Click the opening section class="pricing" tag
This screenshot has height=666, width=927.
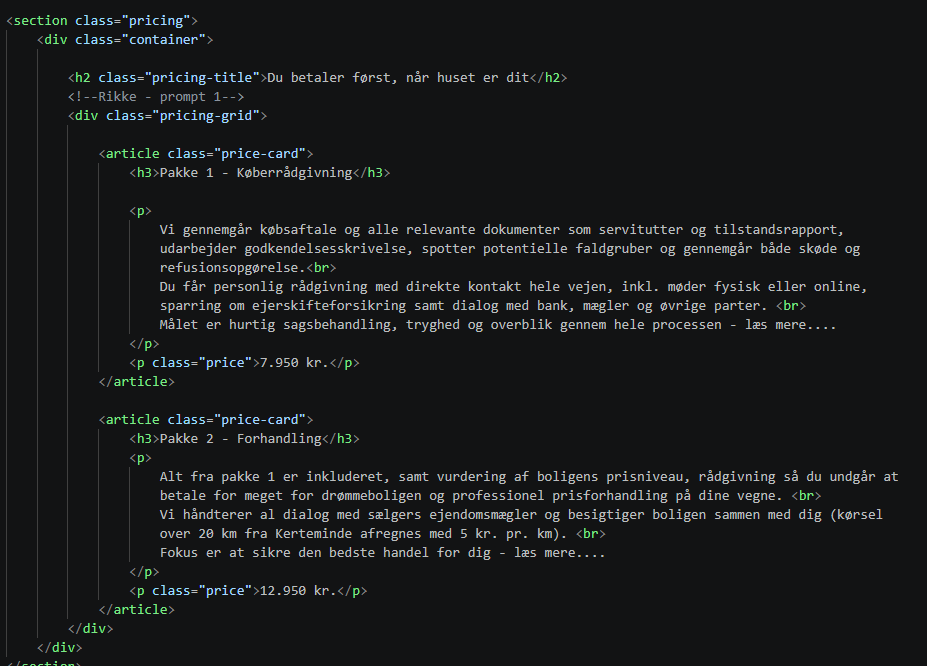click(x=102, y=21)
